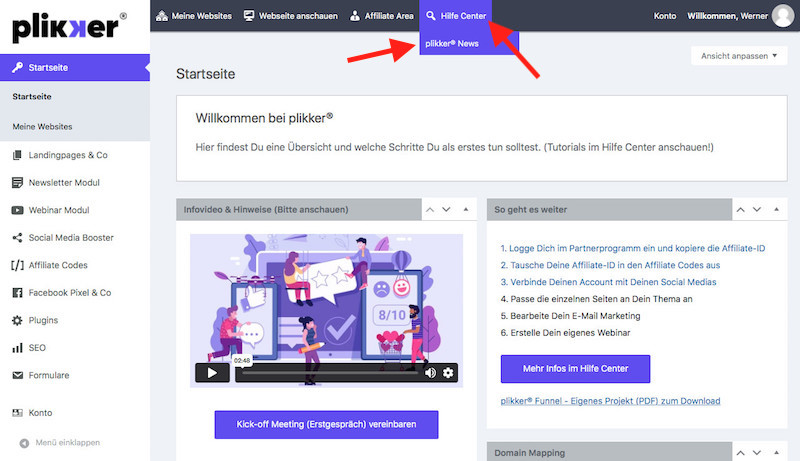Mute the video volume icon
800x461 pixels.
coord(431,373)
